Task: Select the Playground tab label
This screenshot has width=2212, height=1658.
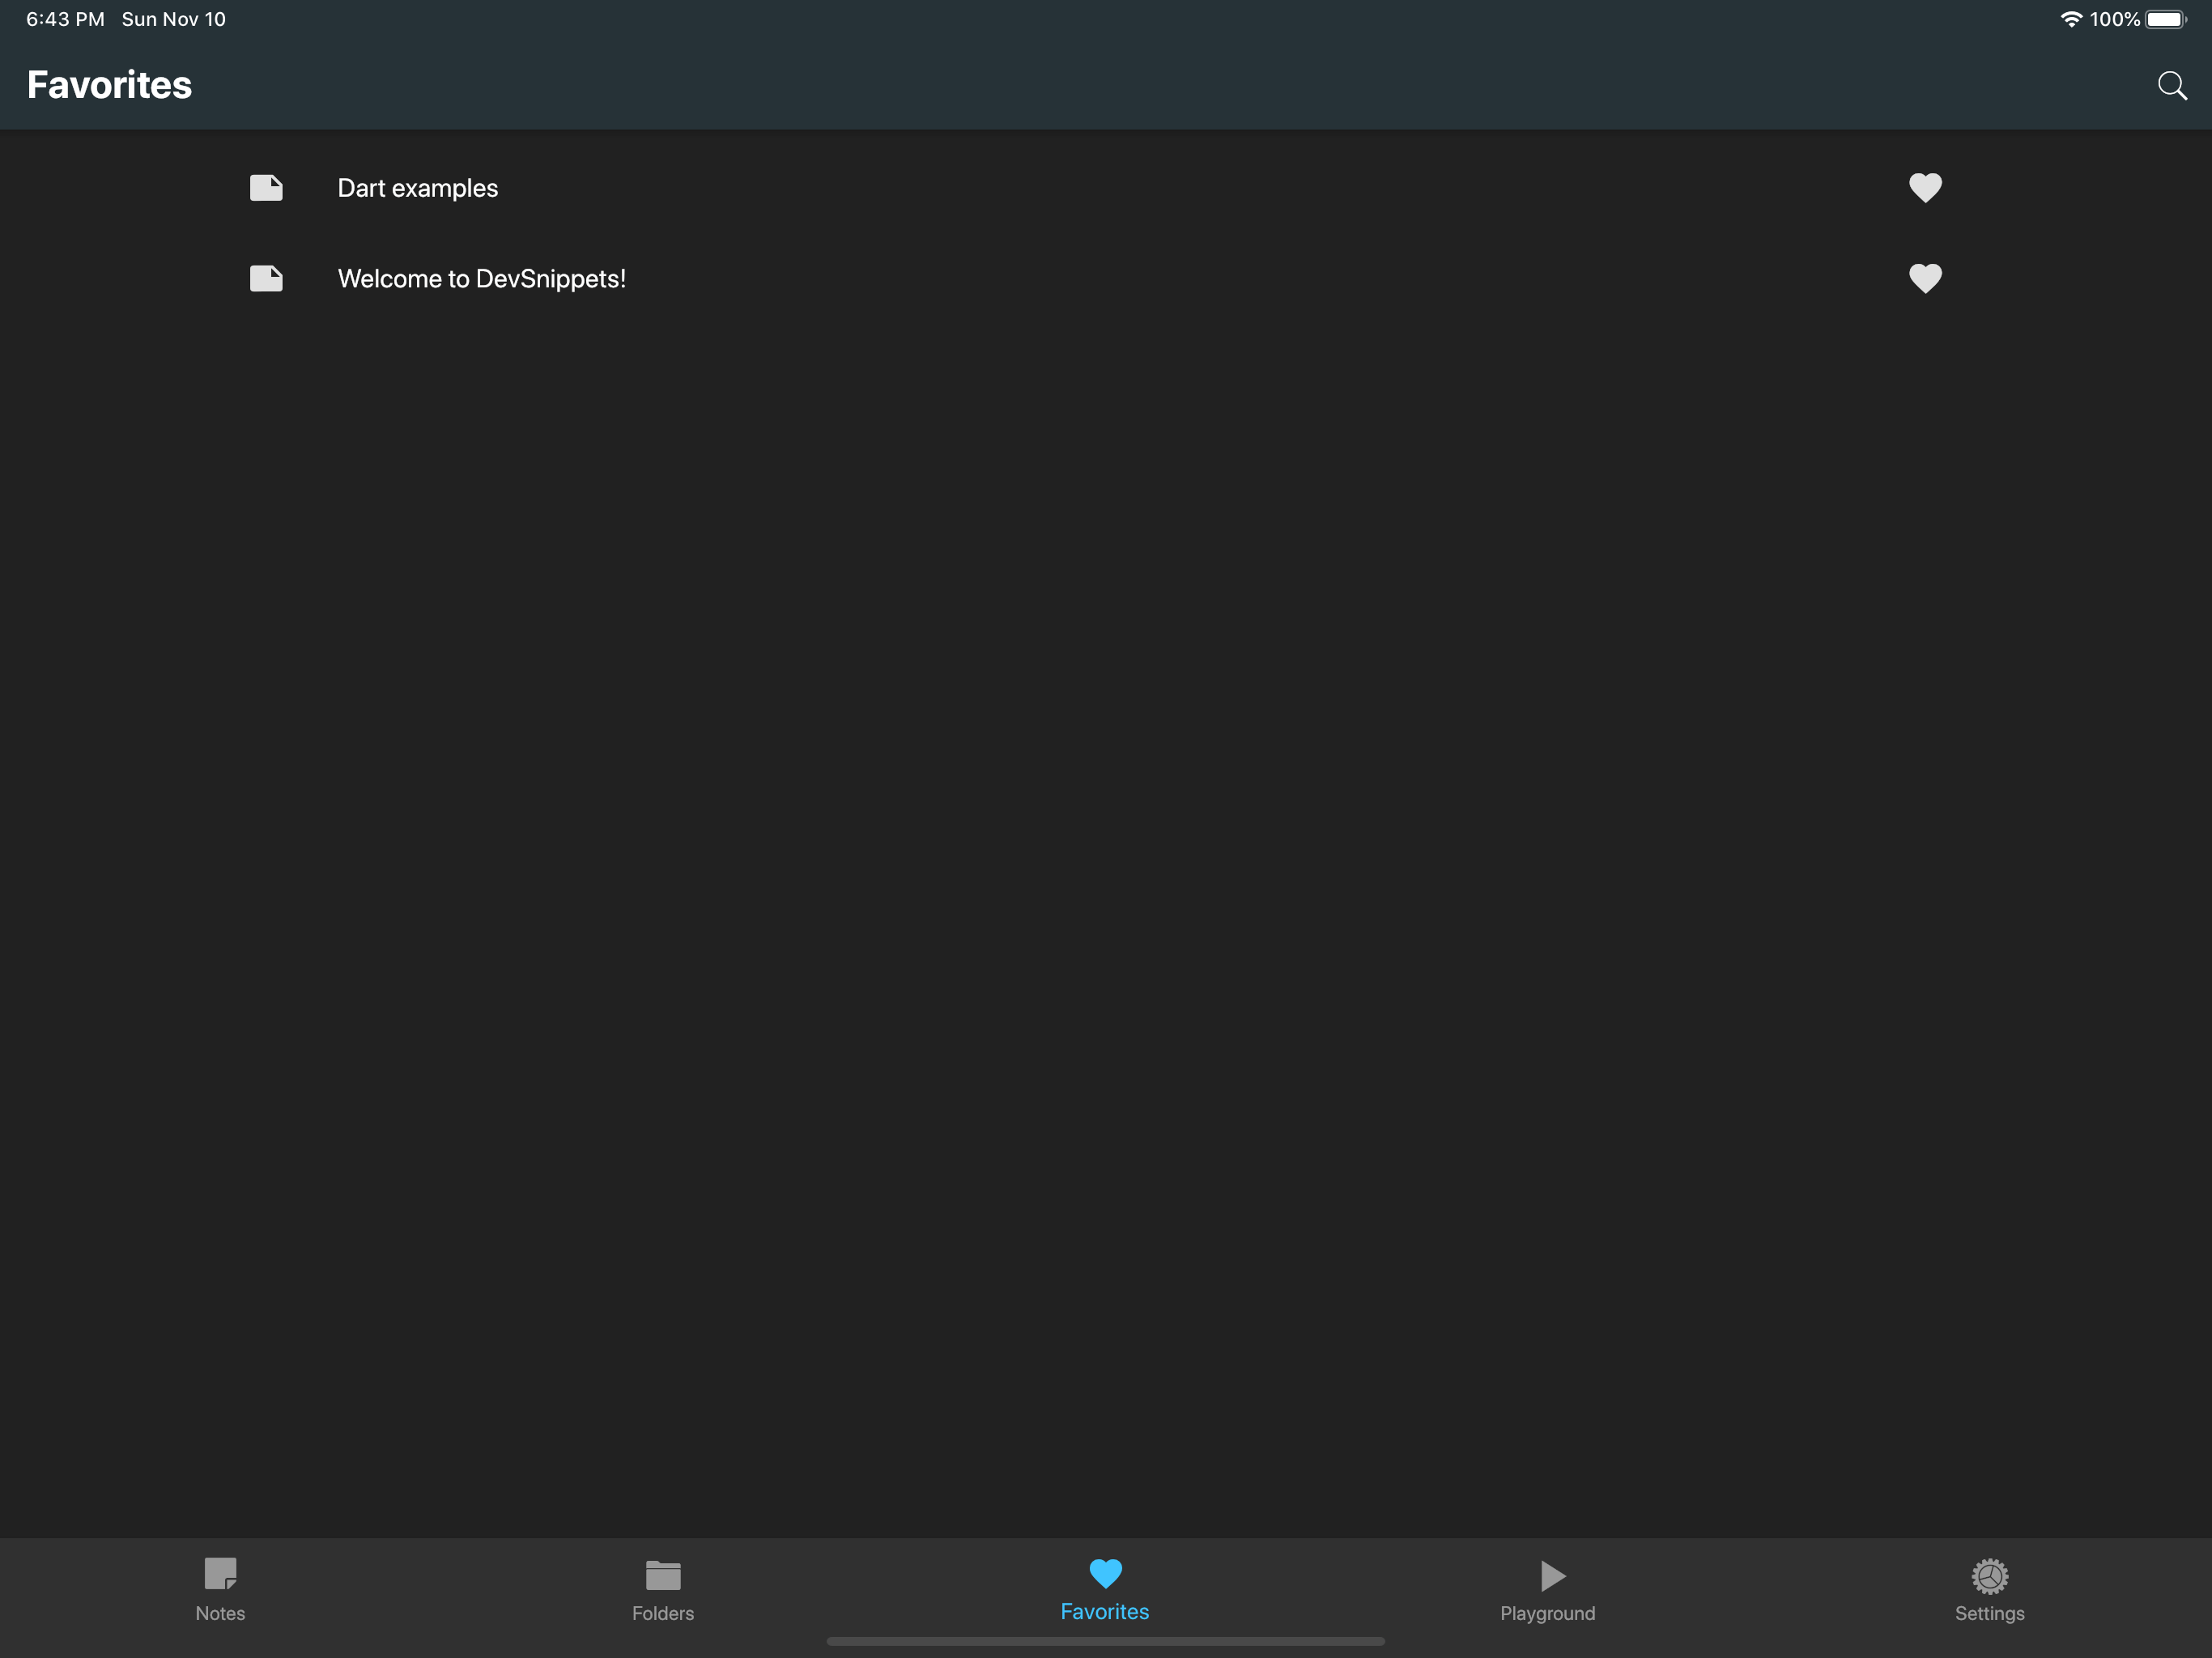Action: 1547,1613
